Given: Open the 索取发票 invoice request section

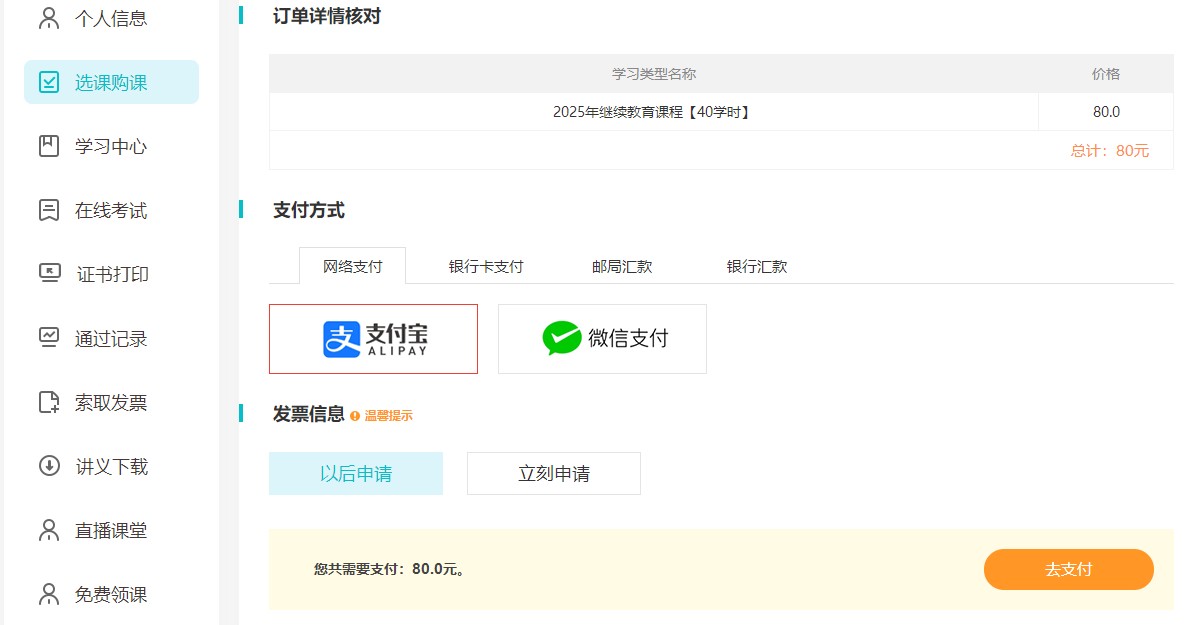Looking at the screenshot, I should [x=112, y=402].
